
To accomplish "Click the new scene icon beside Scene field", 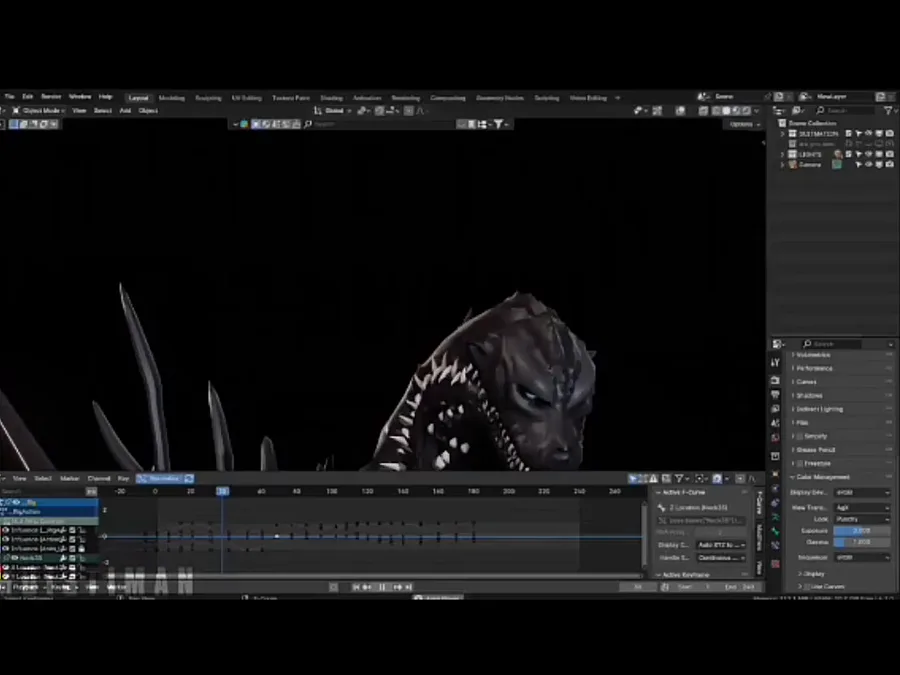I will (x=779, y=97).
